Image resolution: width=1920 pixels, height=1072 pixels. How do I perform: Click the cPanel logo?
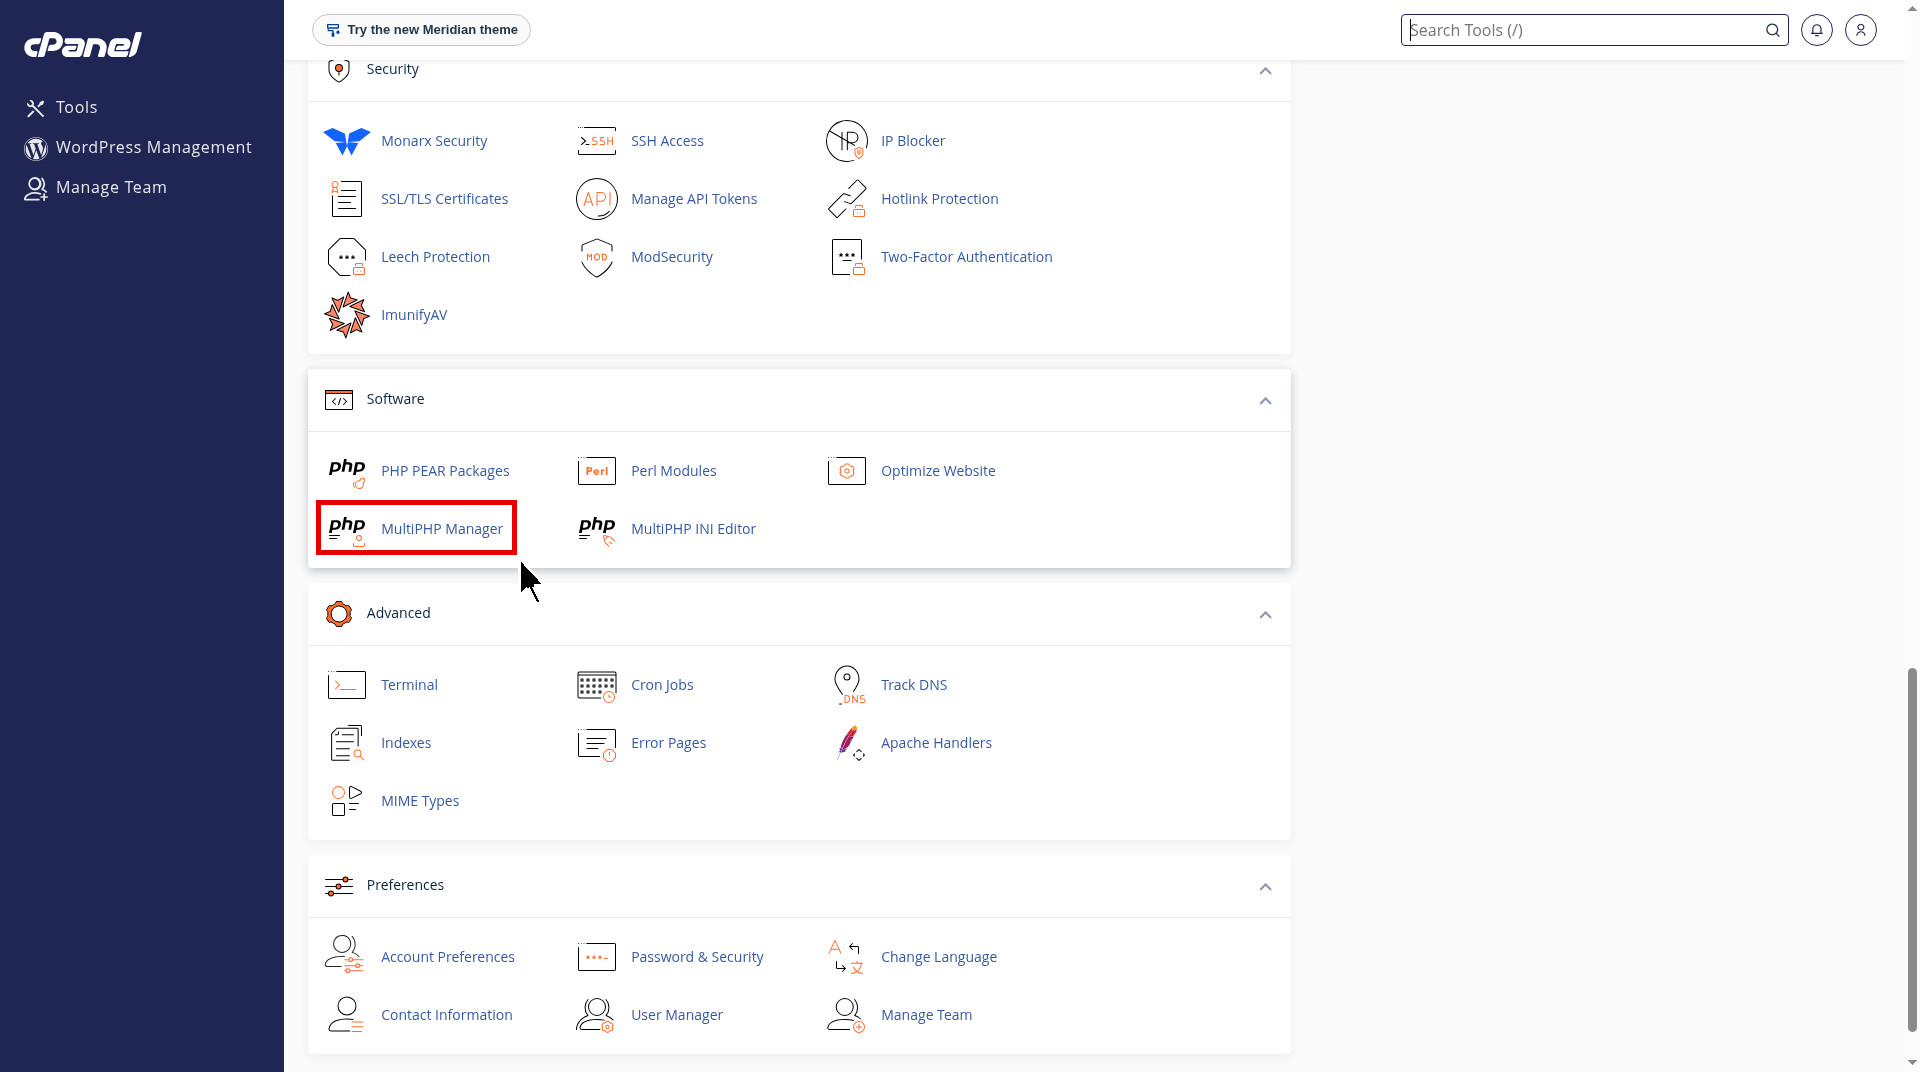click(x=83, y=45)
